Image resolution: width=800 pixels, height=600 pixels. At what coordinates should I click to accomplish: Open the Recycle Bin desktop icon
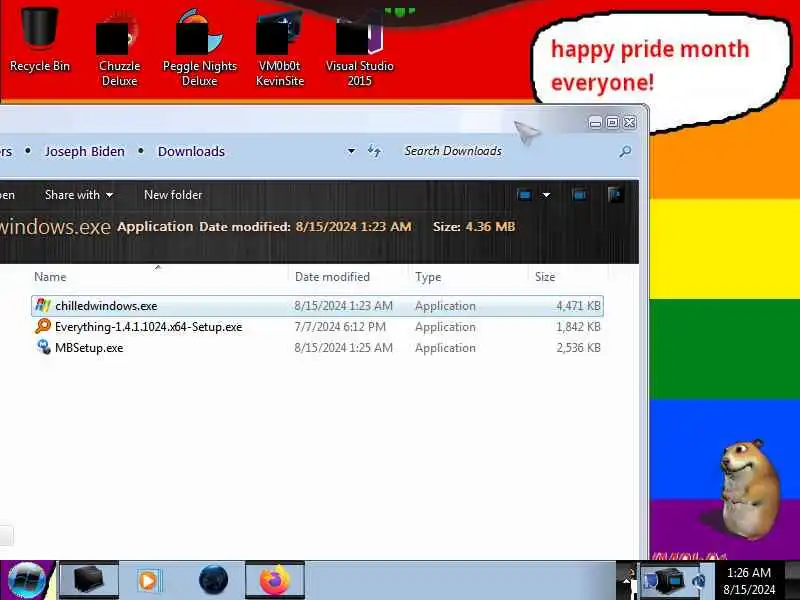pyautogui.click(x=39, y=38)
